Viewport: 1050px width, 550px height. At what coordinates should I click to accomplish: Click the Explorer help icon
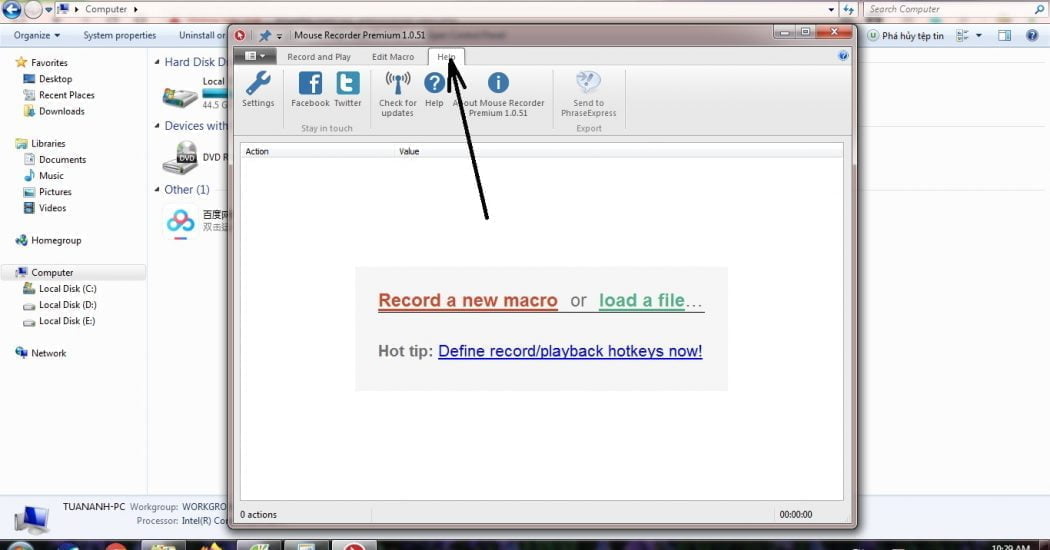point(1032,36)
